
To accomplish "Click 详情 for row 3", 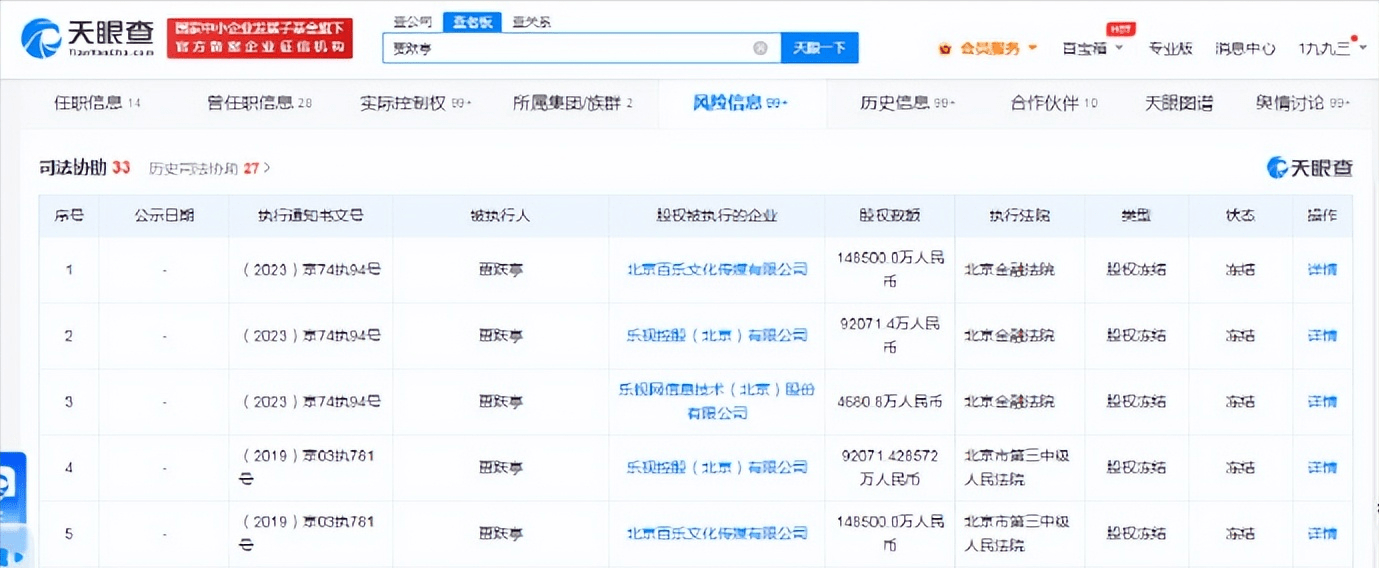I will (x=1322, y=402).
